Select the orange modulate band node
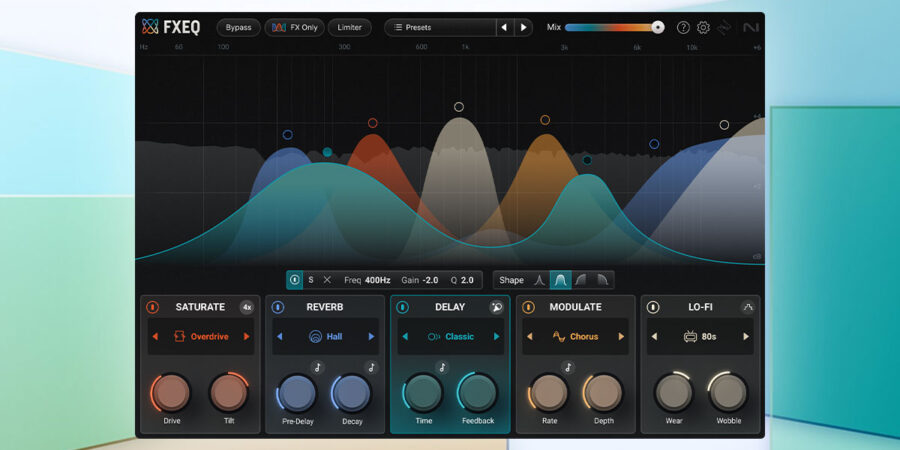The height and width of the screenshot is (450, 900). pyautogui.click(x=545, y=120)
